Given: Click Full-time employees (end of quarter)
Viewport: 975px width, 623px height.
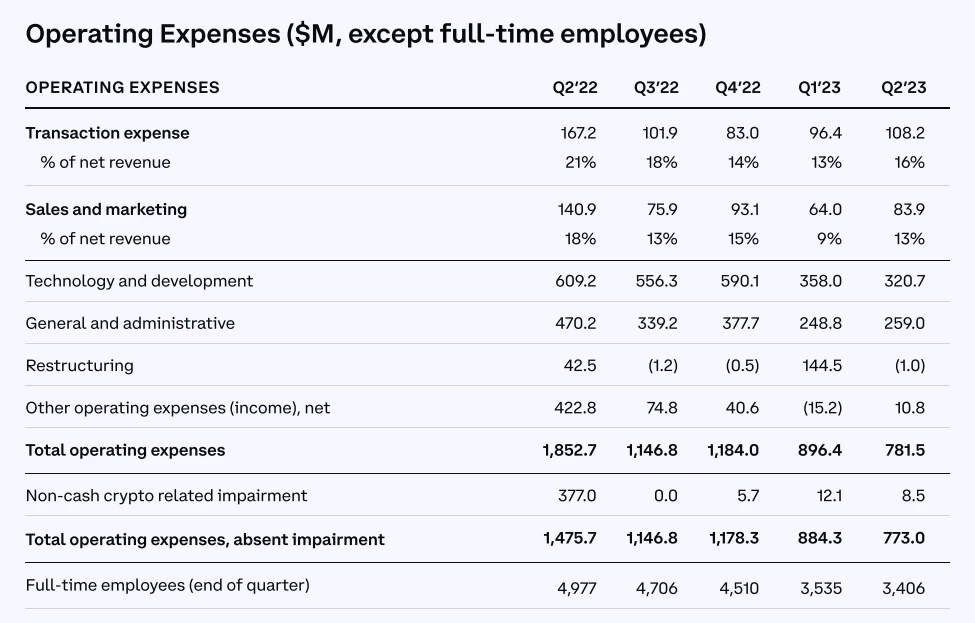Looking at the screenshot, I should click(168, 585).
